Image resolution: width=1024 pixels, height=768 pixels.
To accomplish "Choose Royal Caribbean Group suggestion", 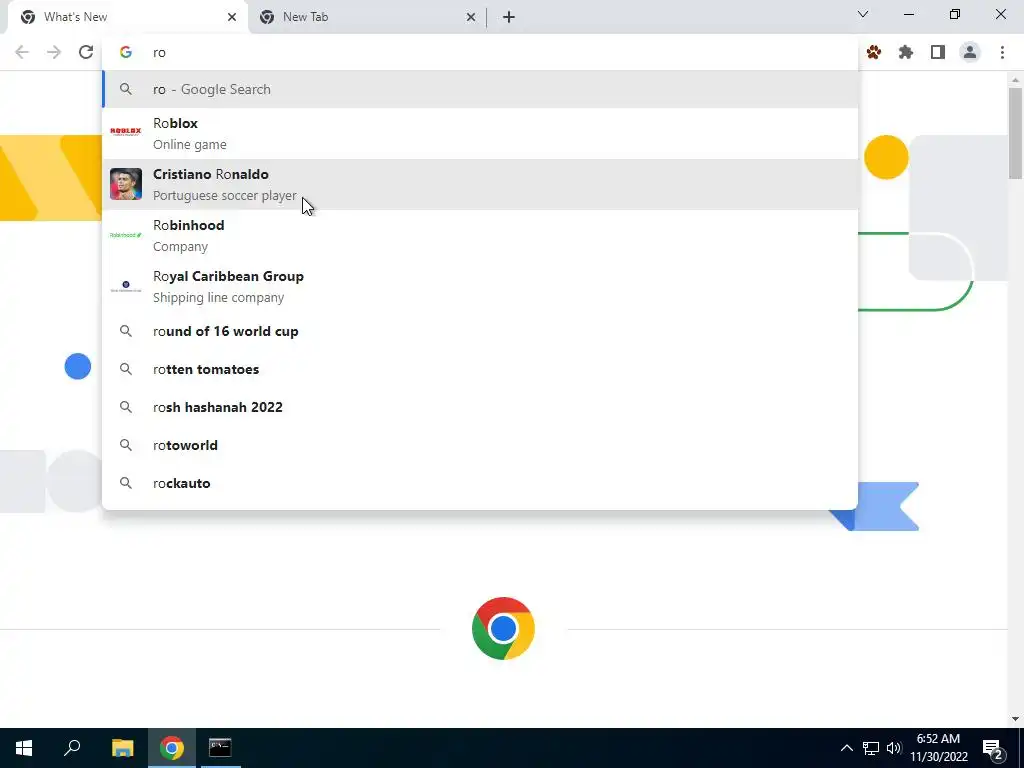I will click(x=480, y=286).
